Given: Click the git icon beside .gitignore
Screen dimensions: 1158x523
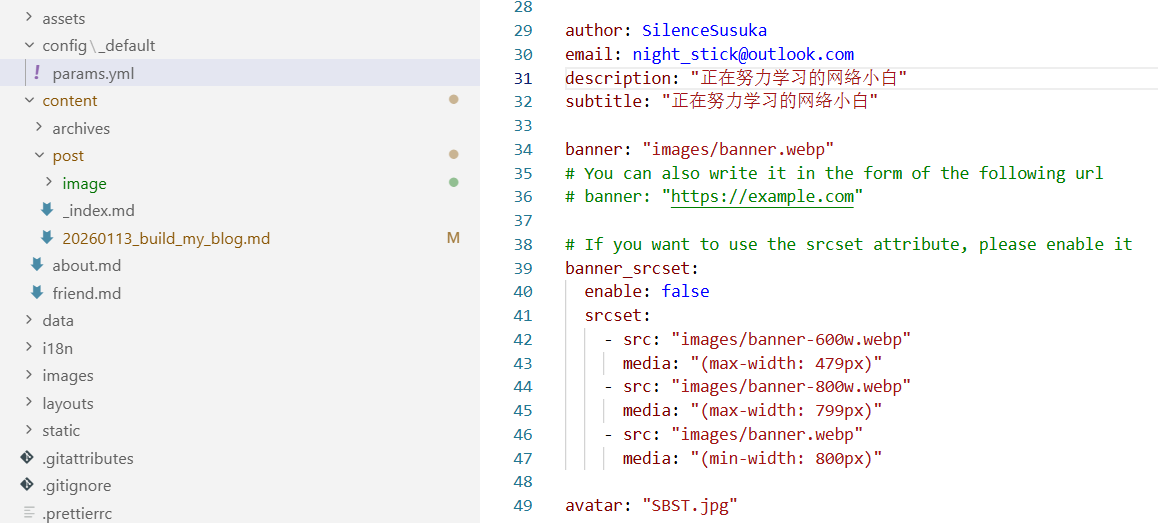Looking at the screenshot, I should pyautogui.click(x=27, y=486).
